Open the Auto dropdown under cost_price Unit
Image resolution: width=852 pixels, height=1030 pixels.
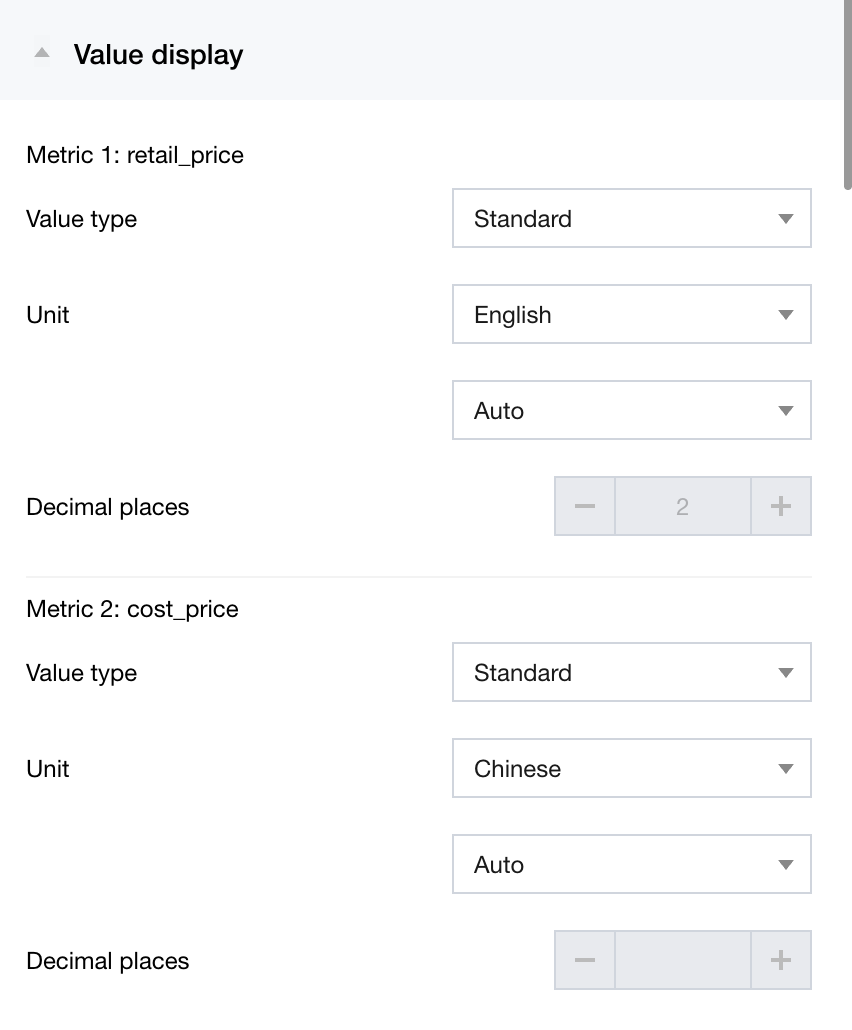click(x=630, y=864)
